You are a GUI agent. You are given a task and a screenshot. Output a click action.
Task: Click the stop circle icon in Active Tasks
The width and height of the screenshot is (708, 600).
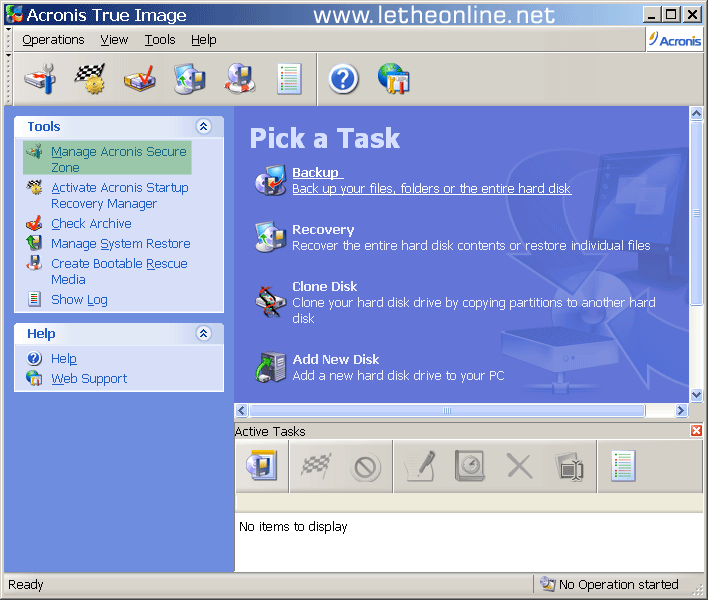365,467
